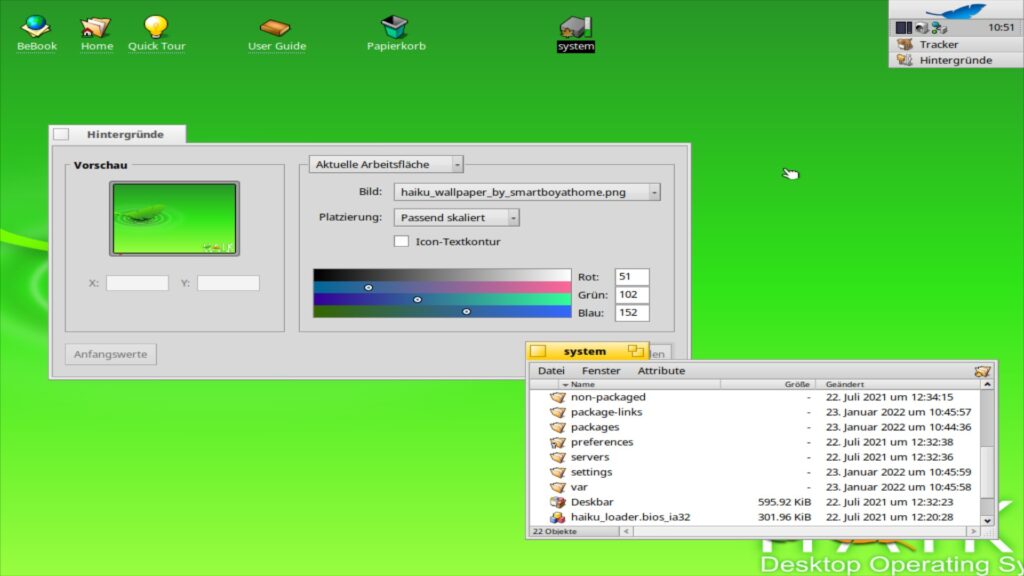Image resolution: width=1024 pixels, height=576 pixels.
Task: Click the Anfangswerte button
Action: [x=110, y=354]
